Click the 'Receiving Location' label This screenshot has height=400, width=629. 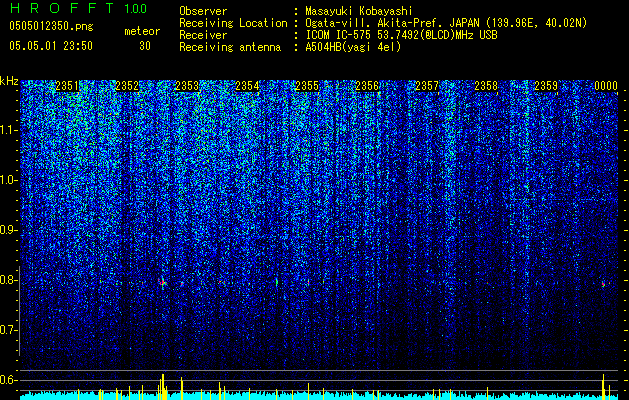click(233, 23)
